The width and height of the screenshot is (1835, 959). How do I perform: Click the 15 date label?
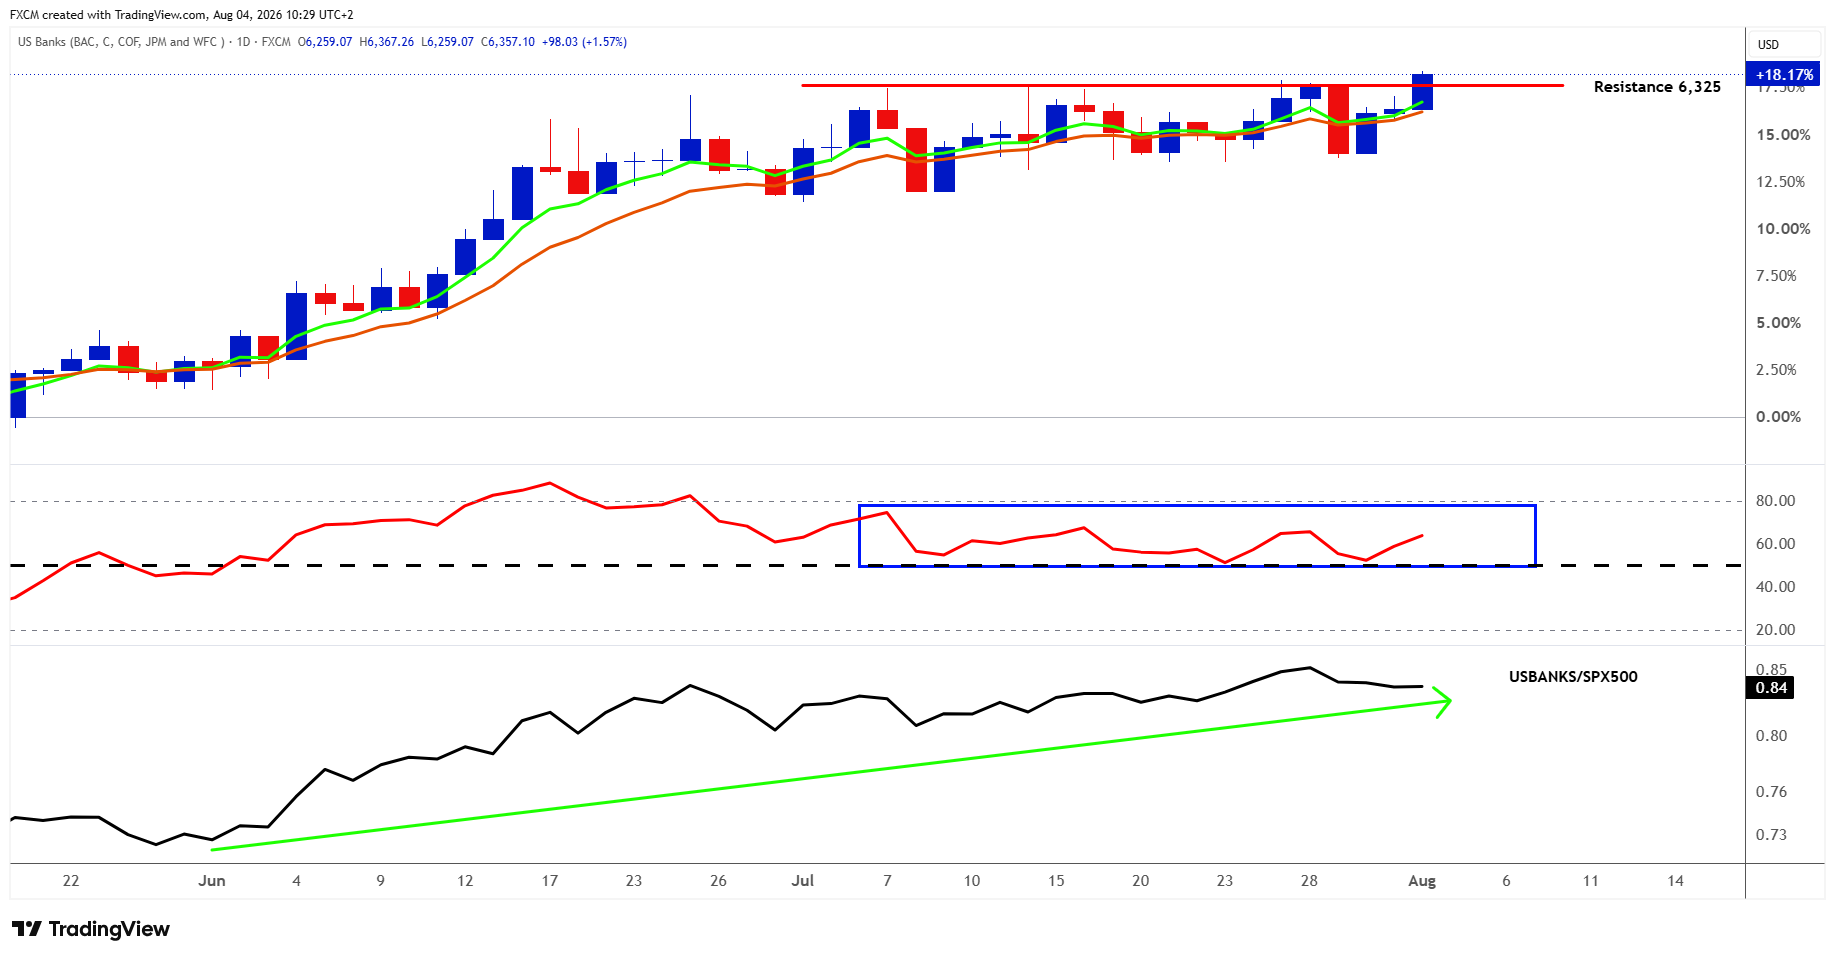tap(1056, 881)
